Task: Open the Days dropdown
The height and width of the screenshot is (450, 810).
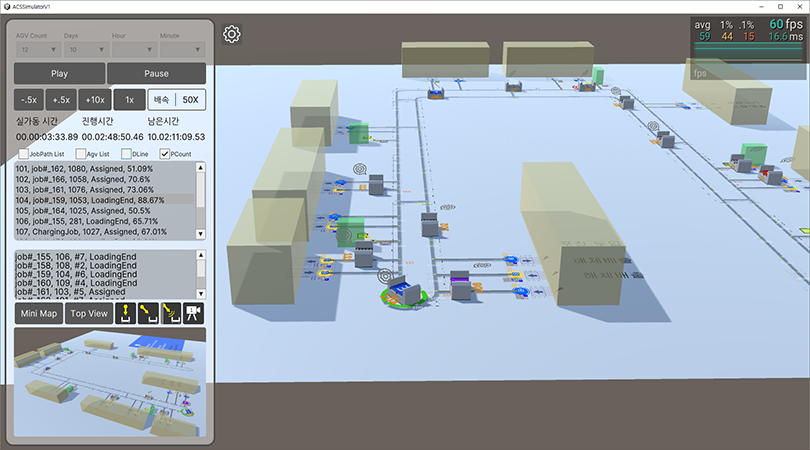Action: click(x=85, y=48)
